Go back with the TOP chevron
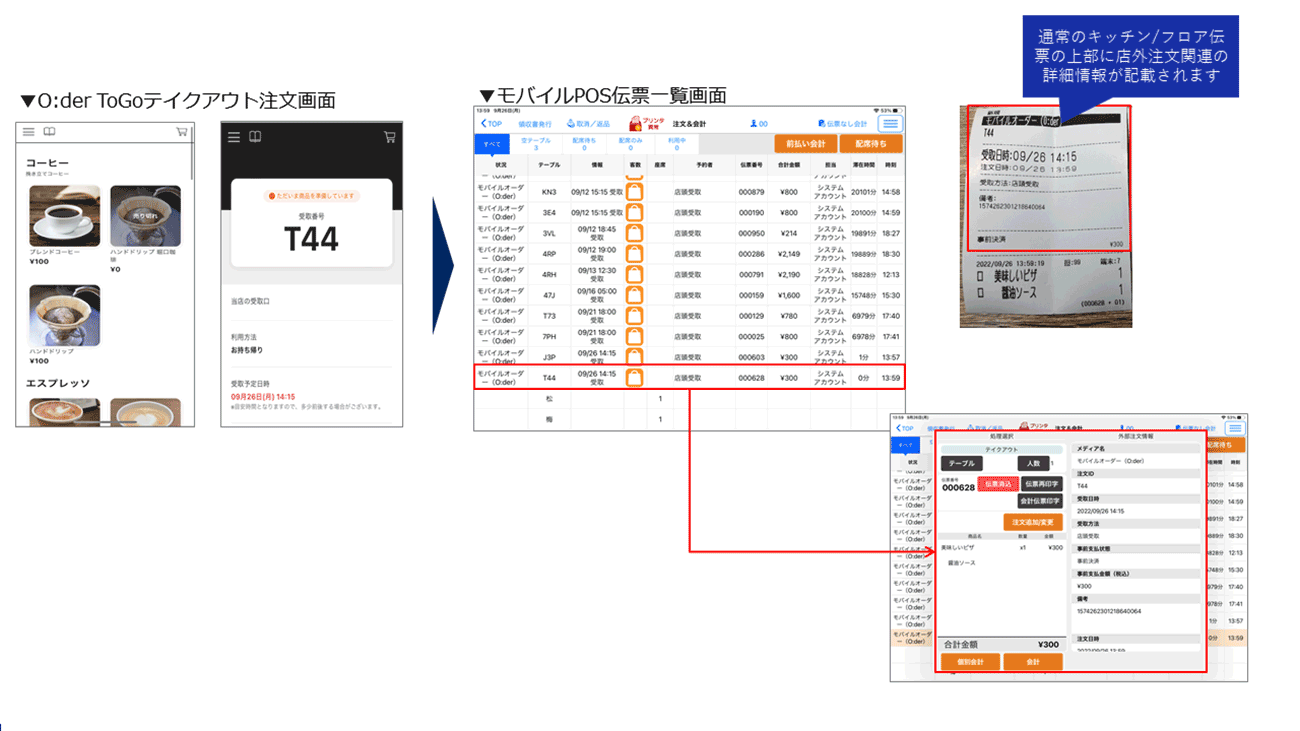This screenshot has width=1300, height=731. pos(491,124)
